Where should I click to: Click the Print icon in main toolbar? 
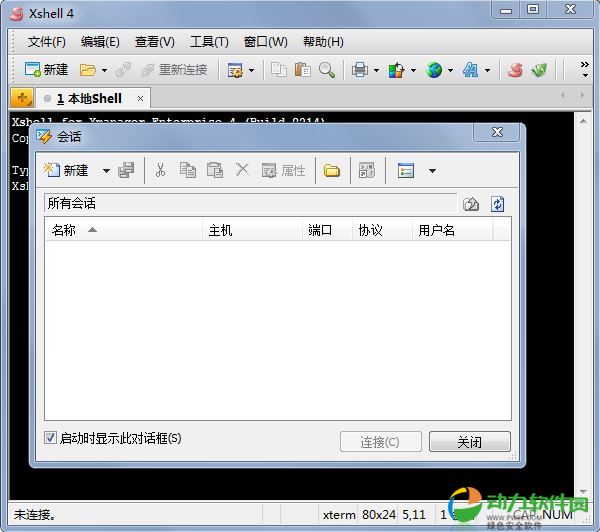pyautogui.click(x=360, y=70)
